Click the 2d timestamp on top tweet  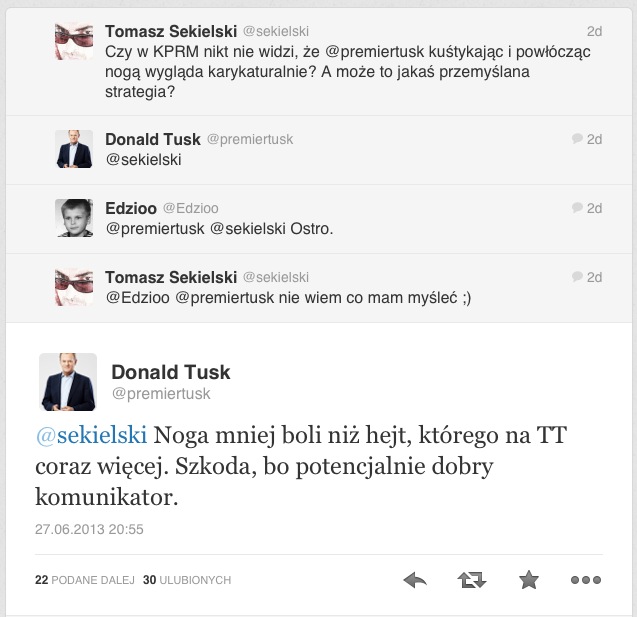click(x=594, y=31)
